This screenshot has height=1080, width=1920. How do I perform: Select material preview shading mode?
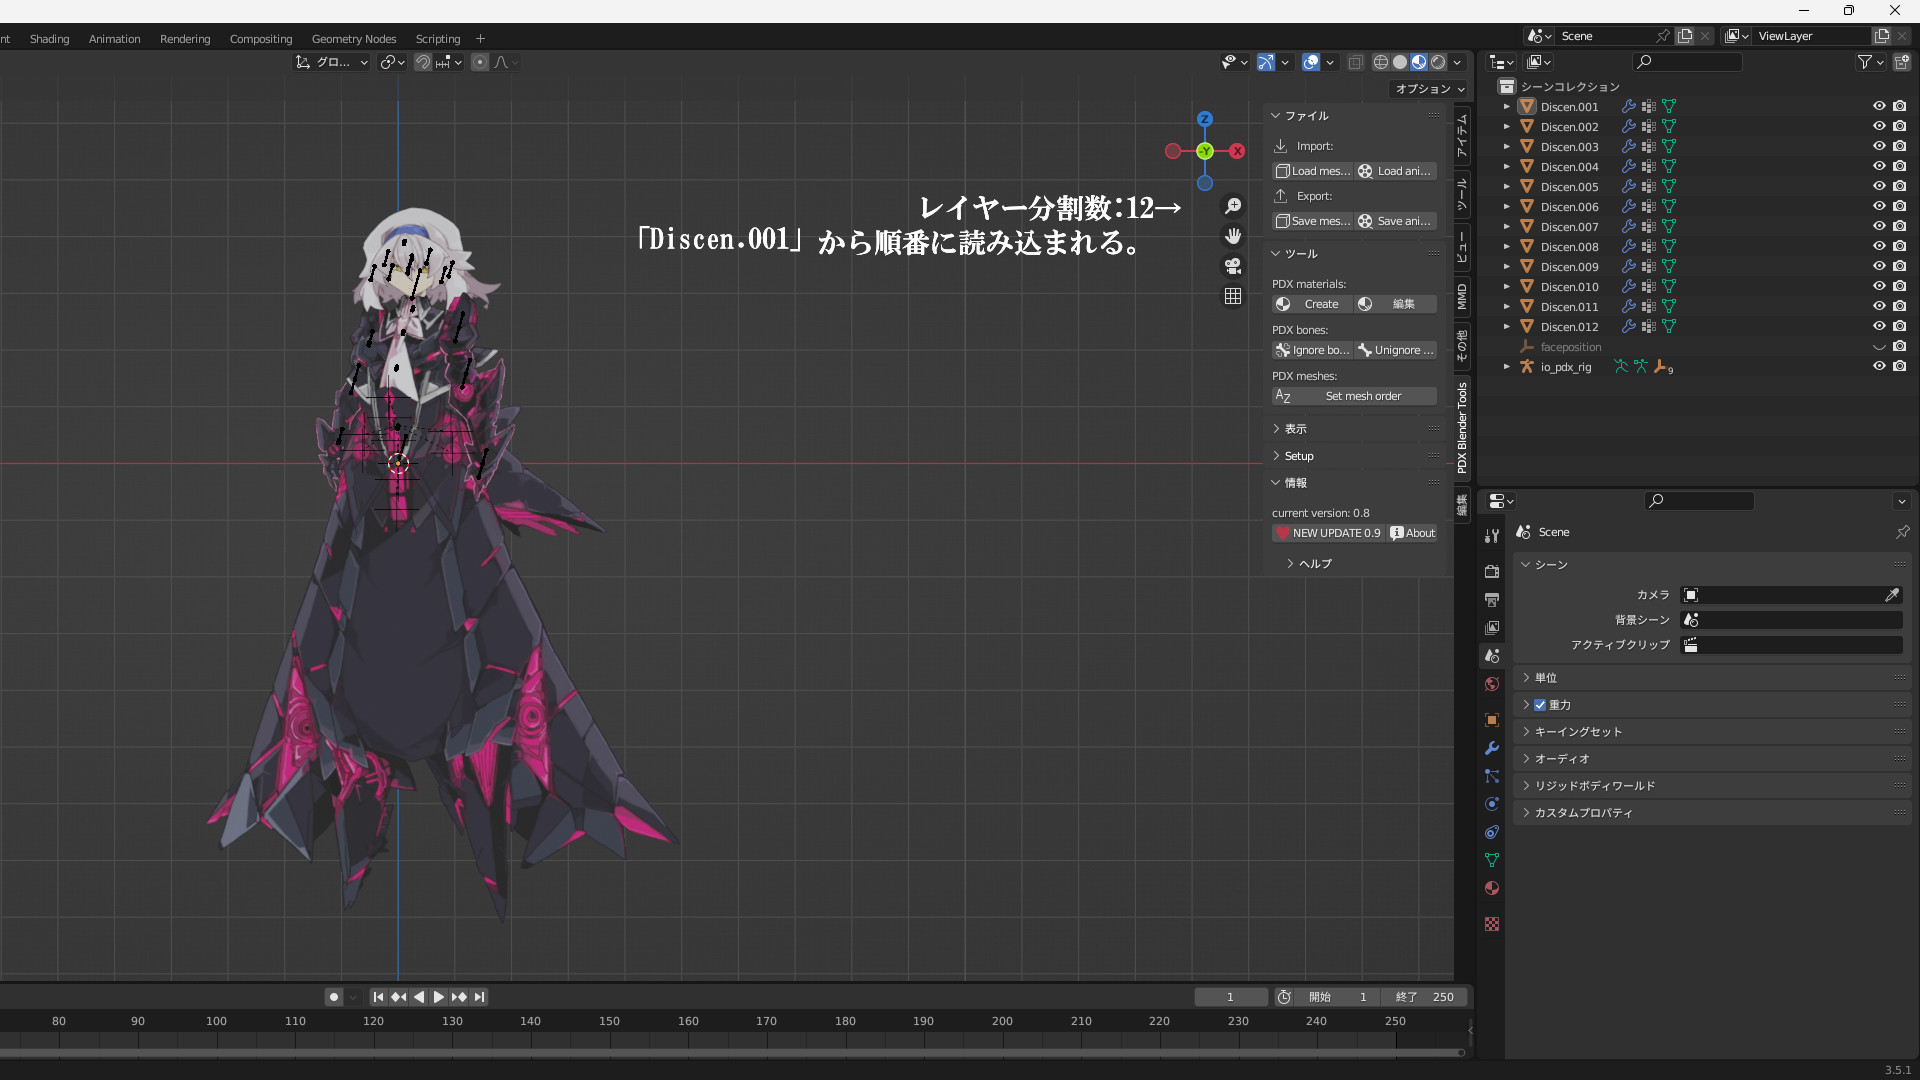(x=1419, y=62)
